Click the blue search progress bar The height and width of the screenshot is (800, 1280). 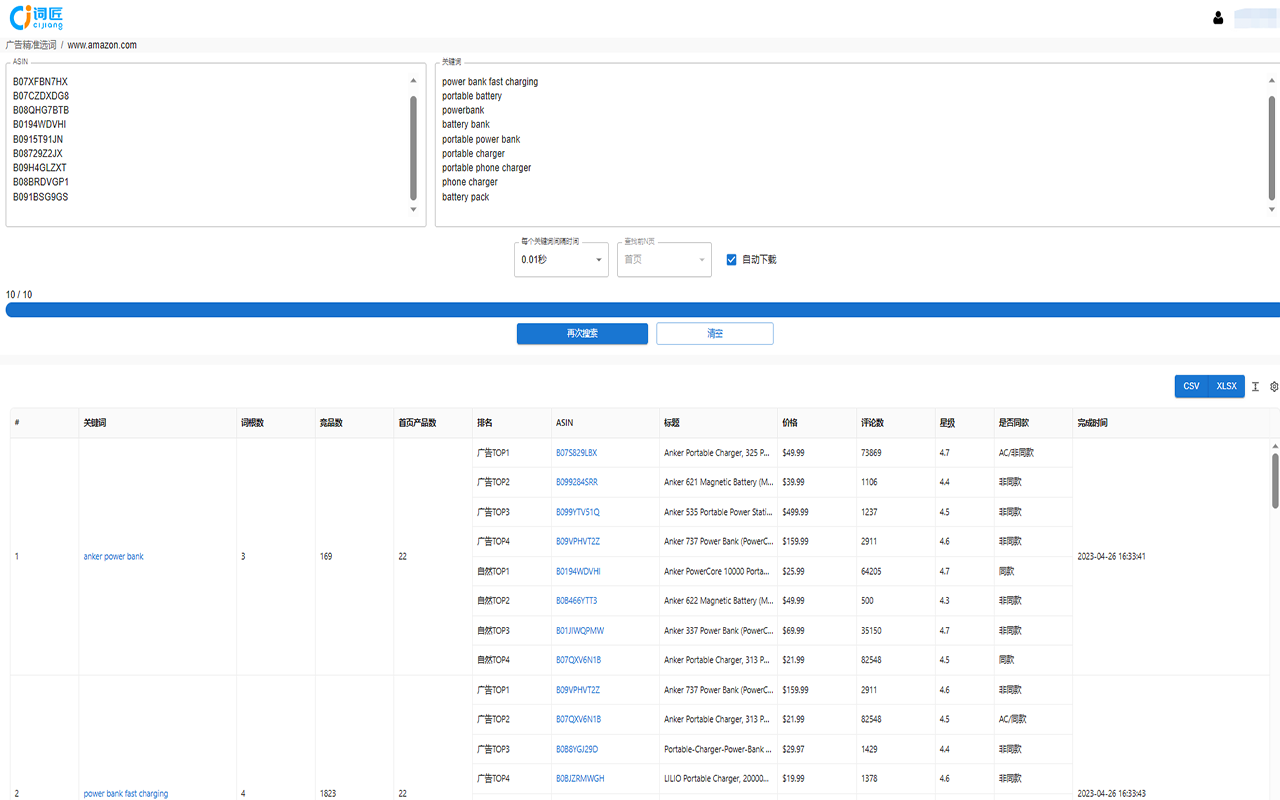640,310
